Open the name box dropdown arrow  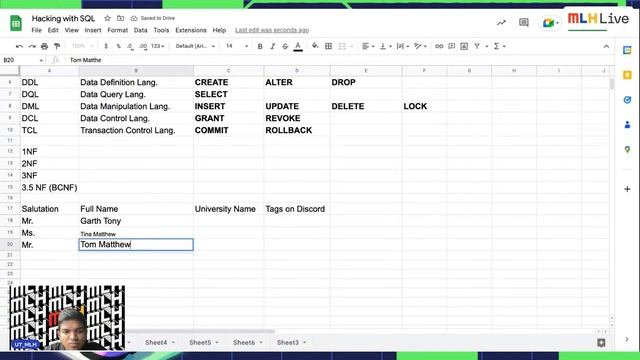click(x=41, y=60)
